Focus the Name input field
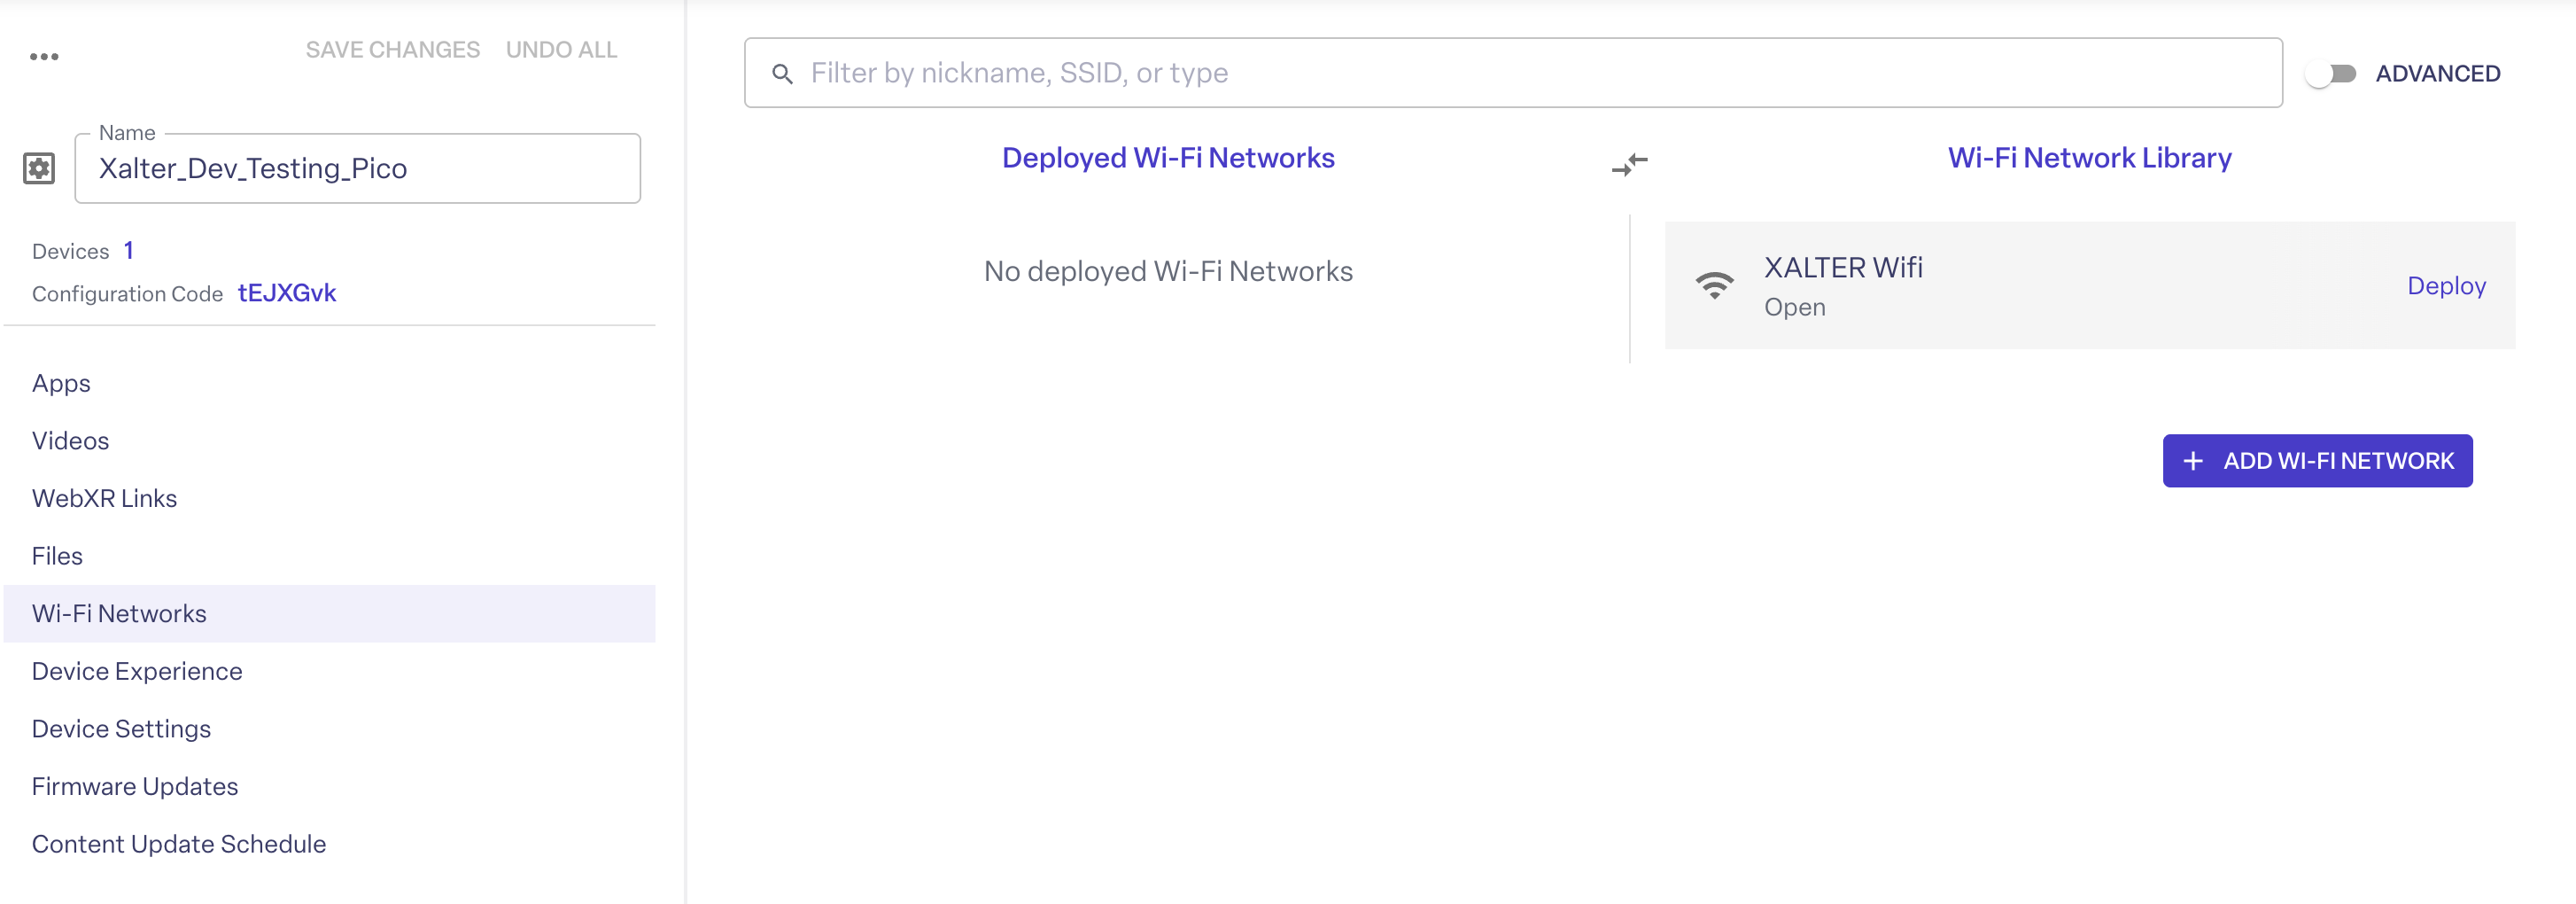This screenshot has height=904, width=2576. click(x=357, y=168)
